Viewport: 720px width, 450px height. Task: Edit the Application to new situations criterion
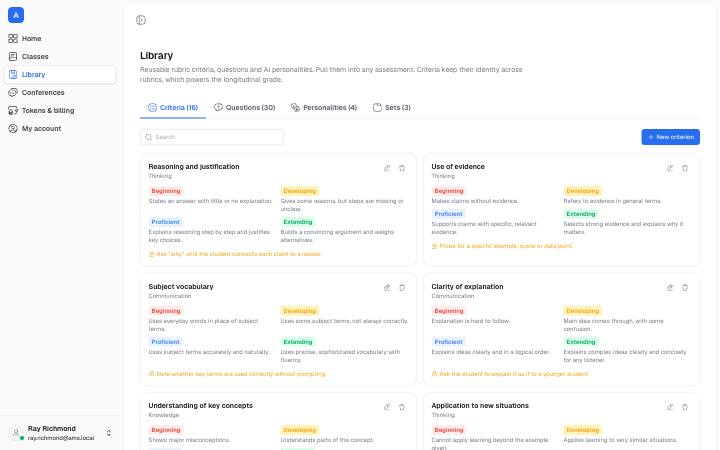point(670,407)
